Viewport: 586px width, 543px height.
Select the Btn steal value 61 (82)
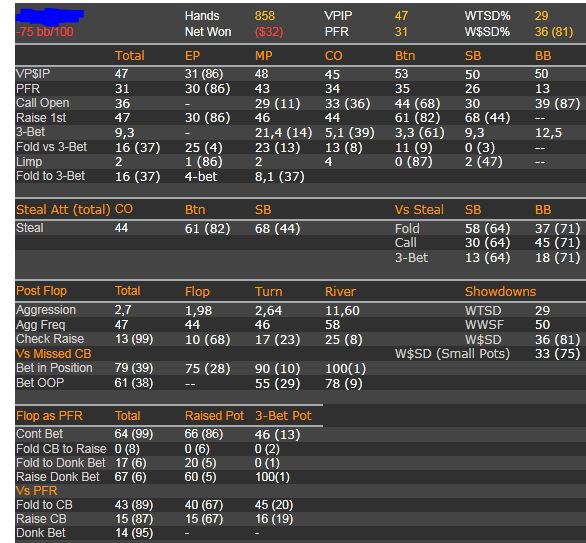(x=207, y=228)
